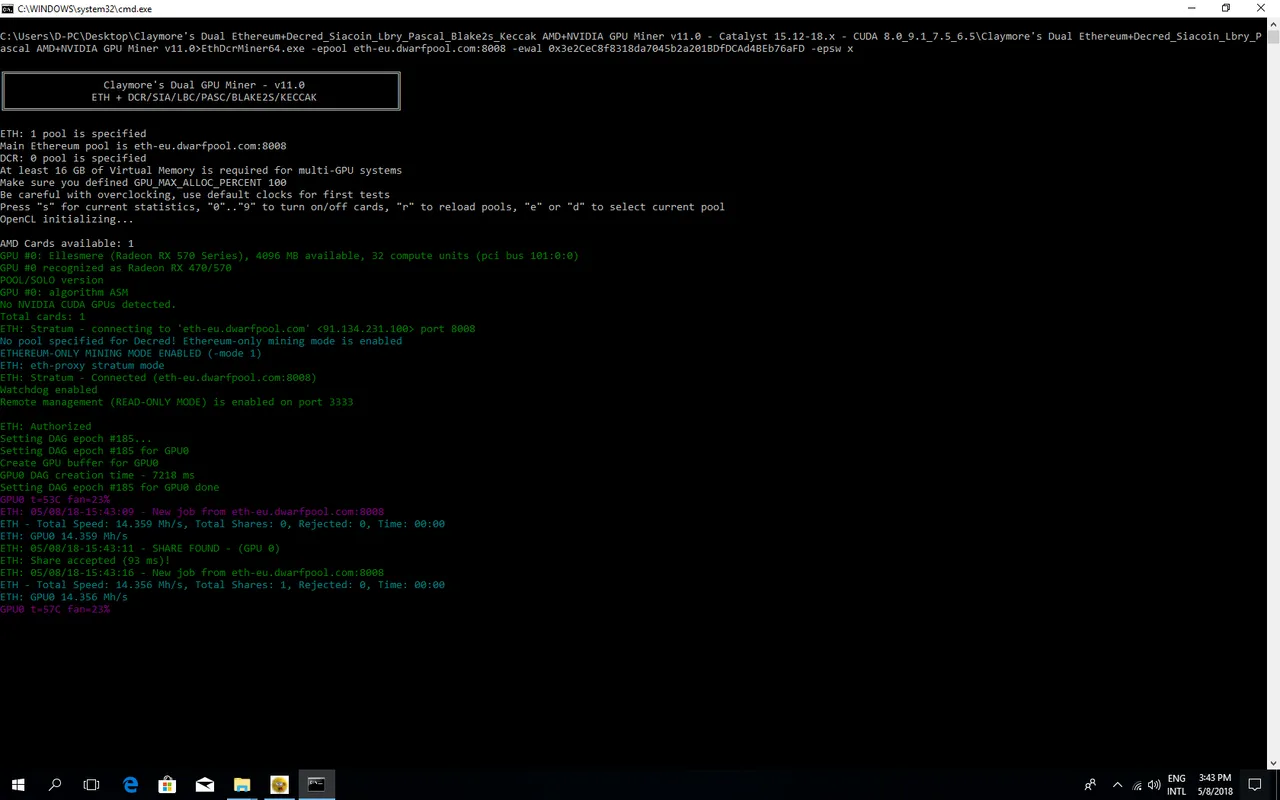Select the cmd.exe taskbar button
Screen dimensions: 1280x800
(x=316, y=785)
